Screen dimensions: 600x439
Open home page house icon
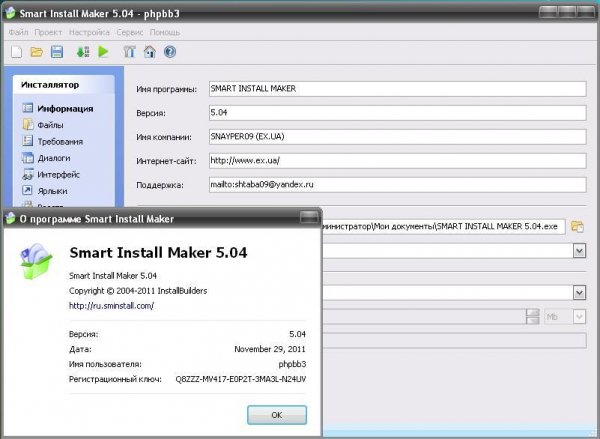click(150, 52)
